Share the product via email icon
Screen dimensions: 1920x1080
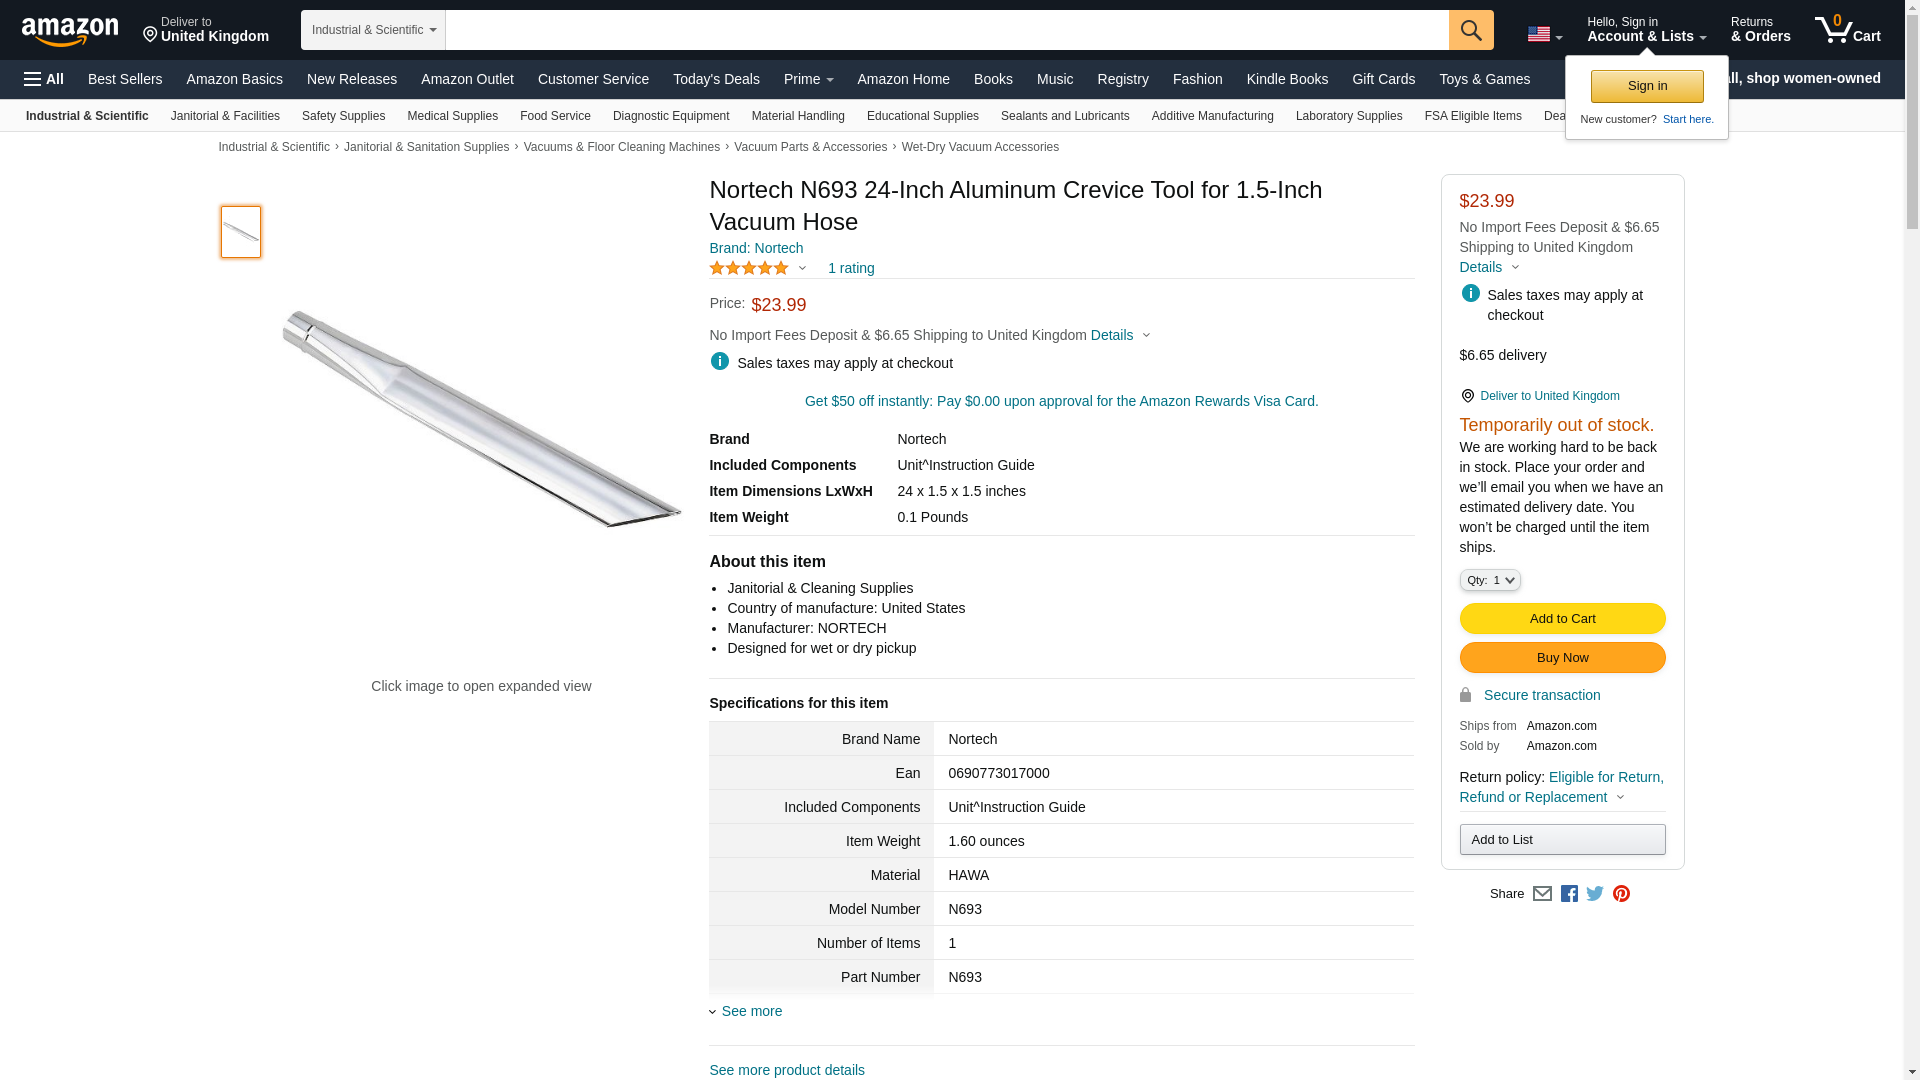point(1542,894)
